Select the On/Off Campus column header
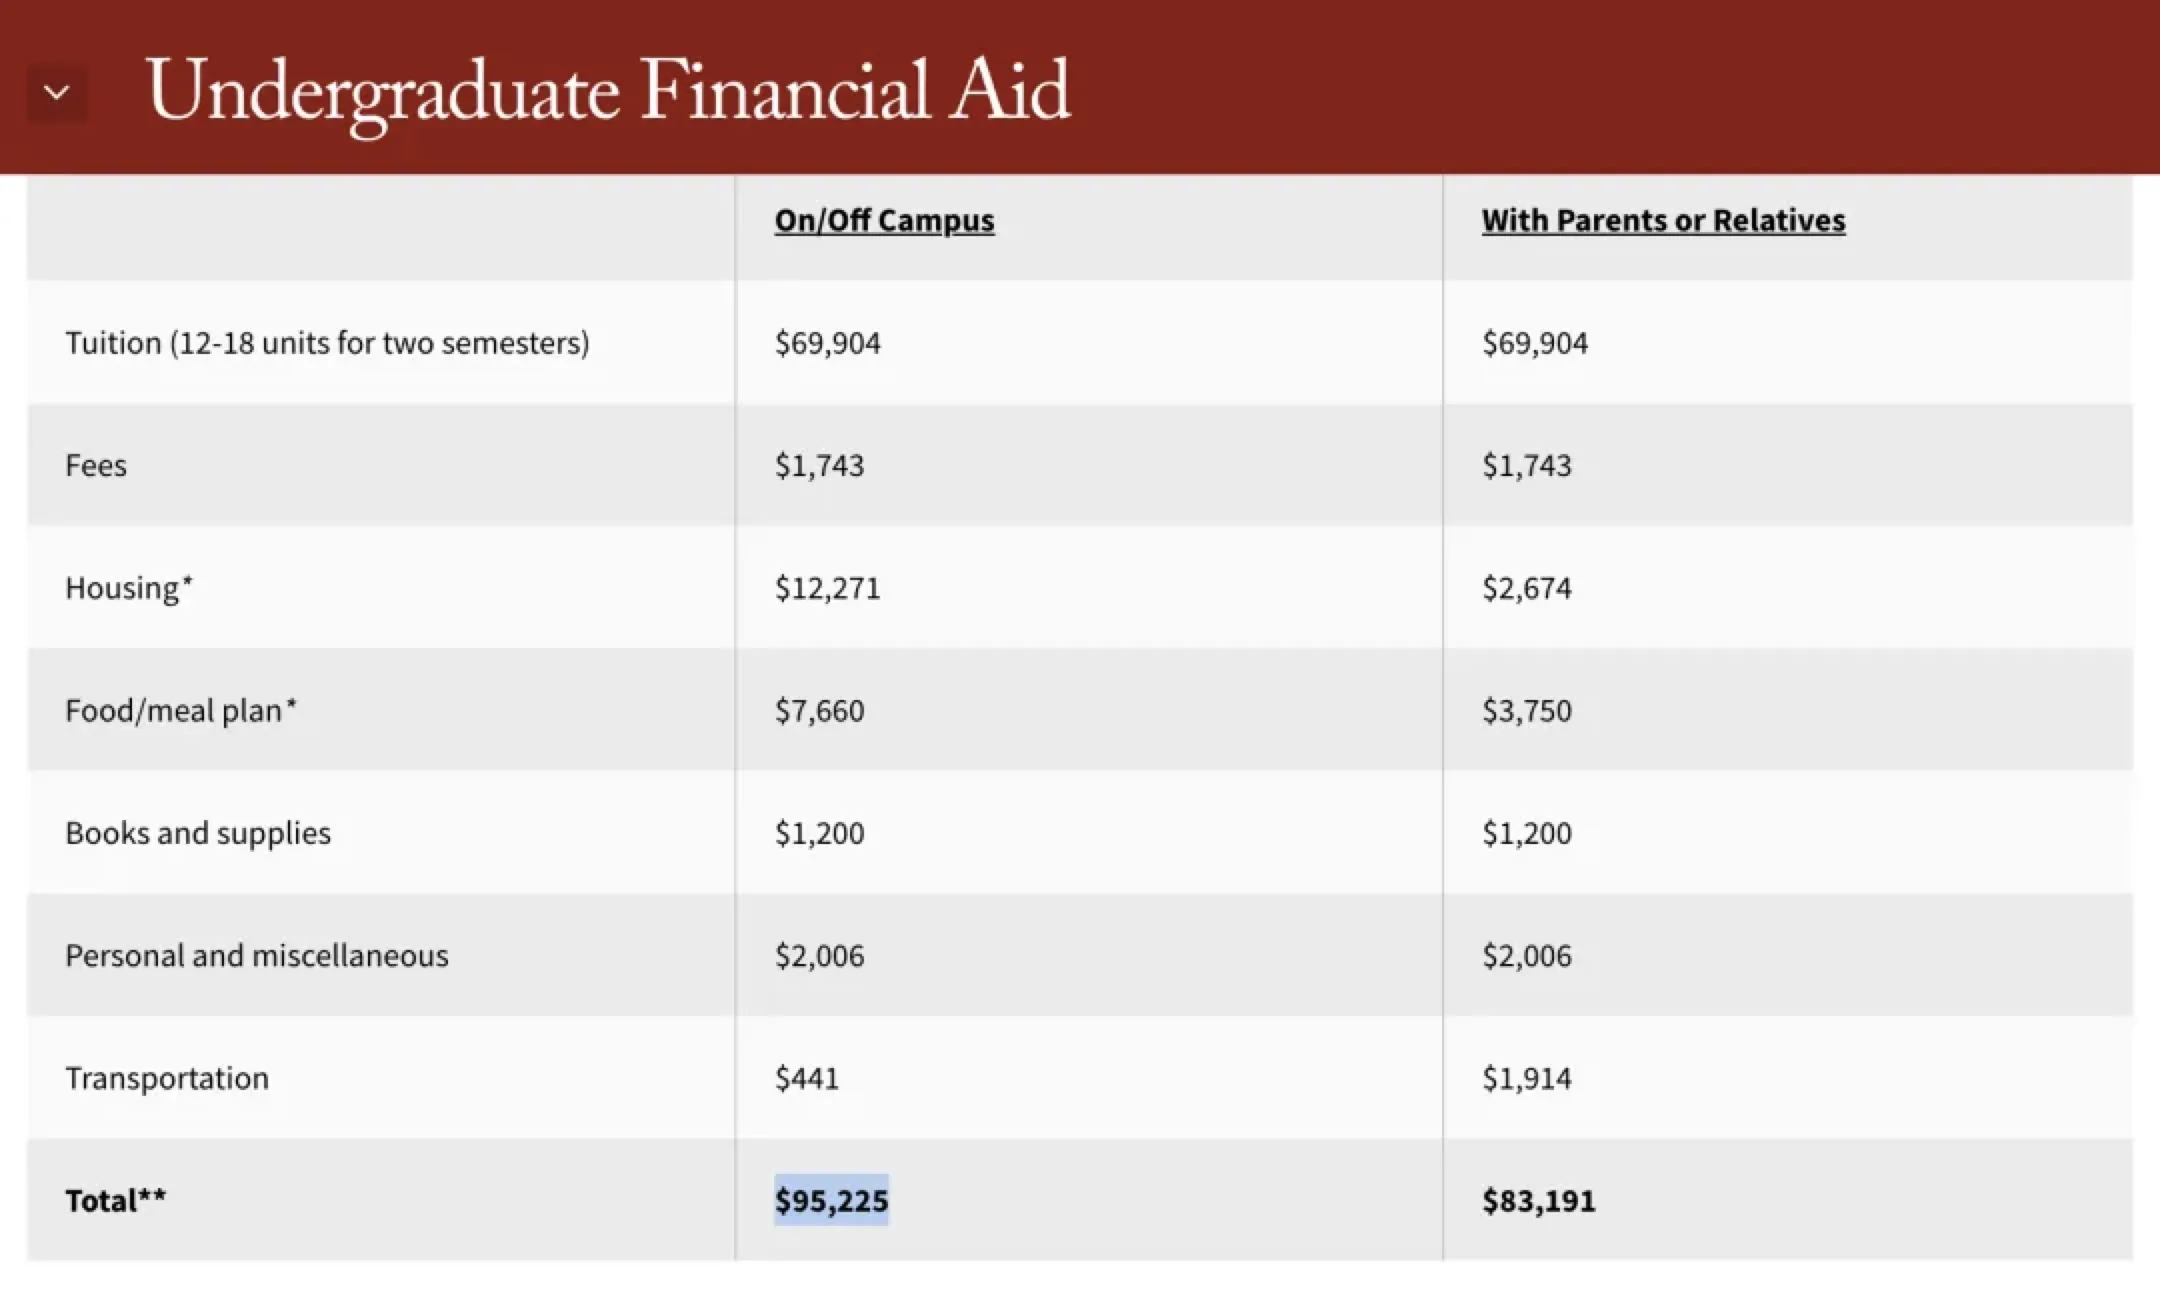Screen dimensions: 2160x1294 884,220
